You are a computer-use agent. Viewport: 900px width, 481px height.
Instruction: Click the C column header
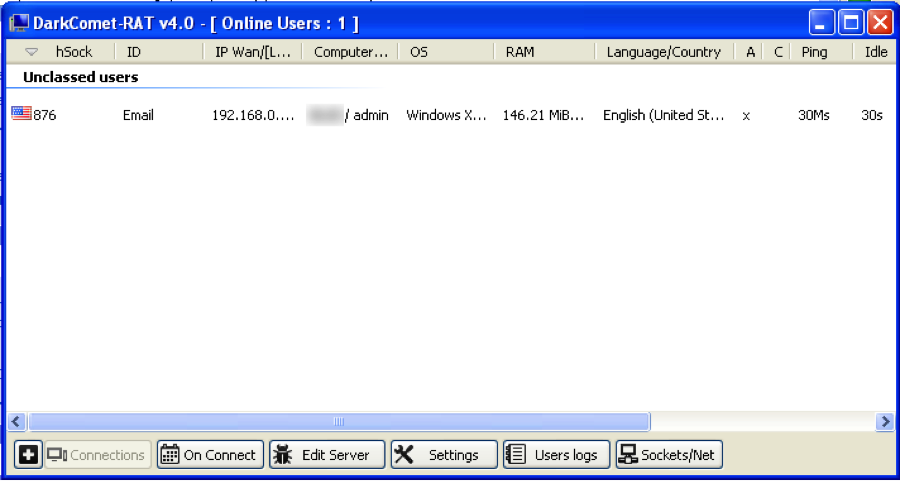coord(778,52)
